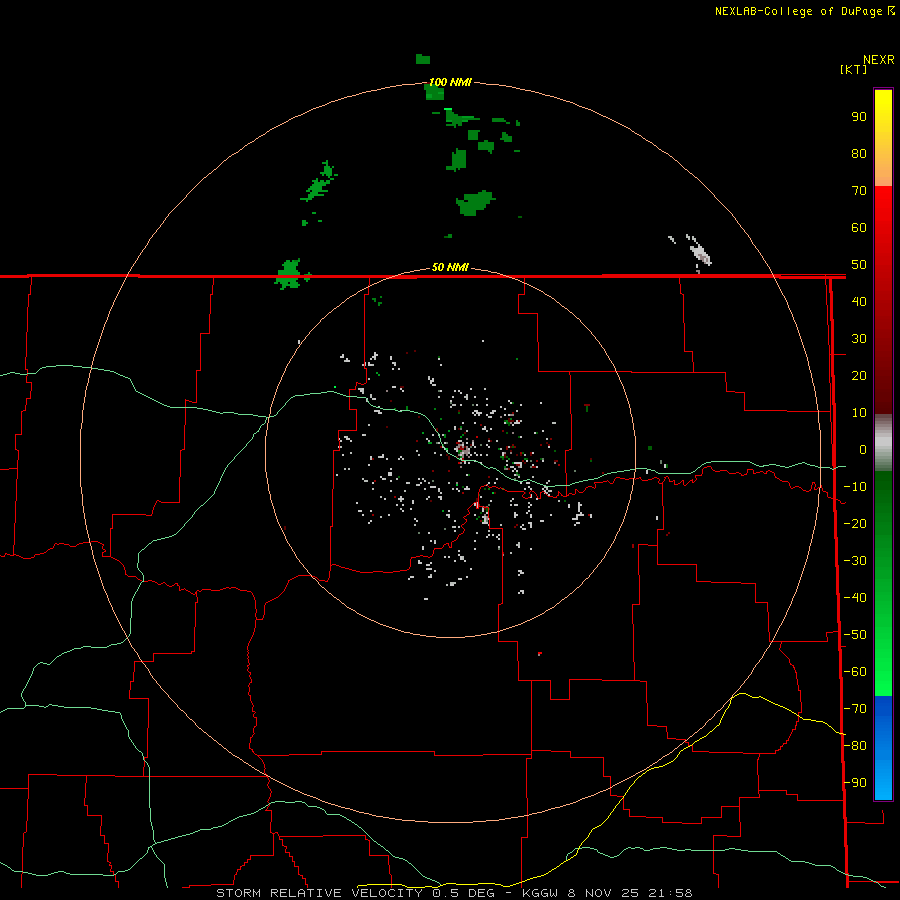The image size is (900, 900).
Task: Click the 100 NMI range ring label
Action: [x=450, y=82]
